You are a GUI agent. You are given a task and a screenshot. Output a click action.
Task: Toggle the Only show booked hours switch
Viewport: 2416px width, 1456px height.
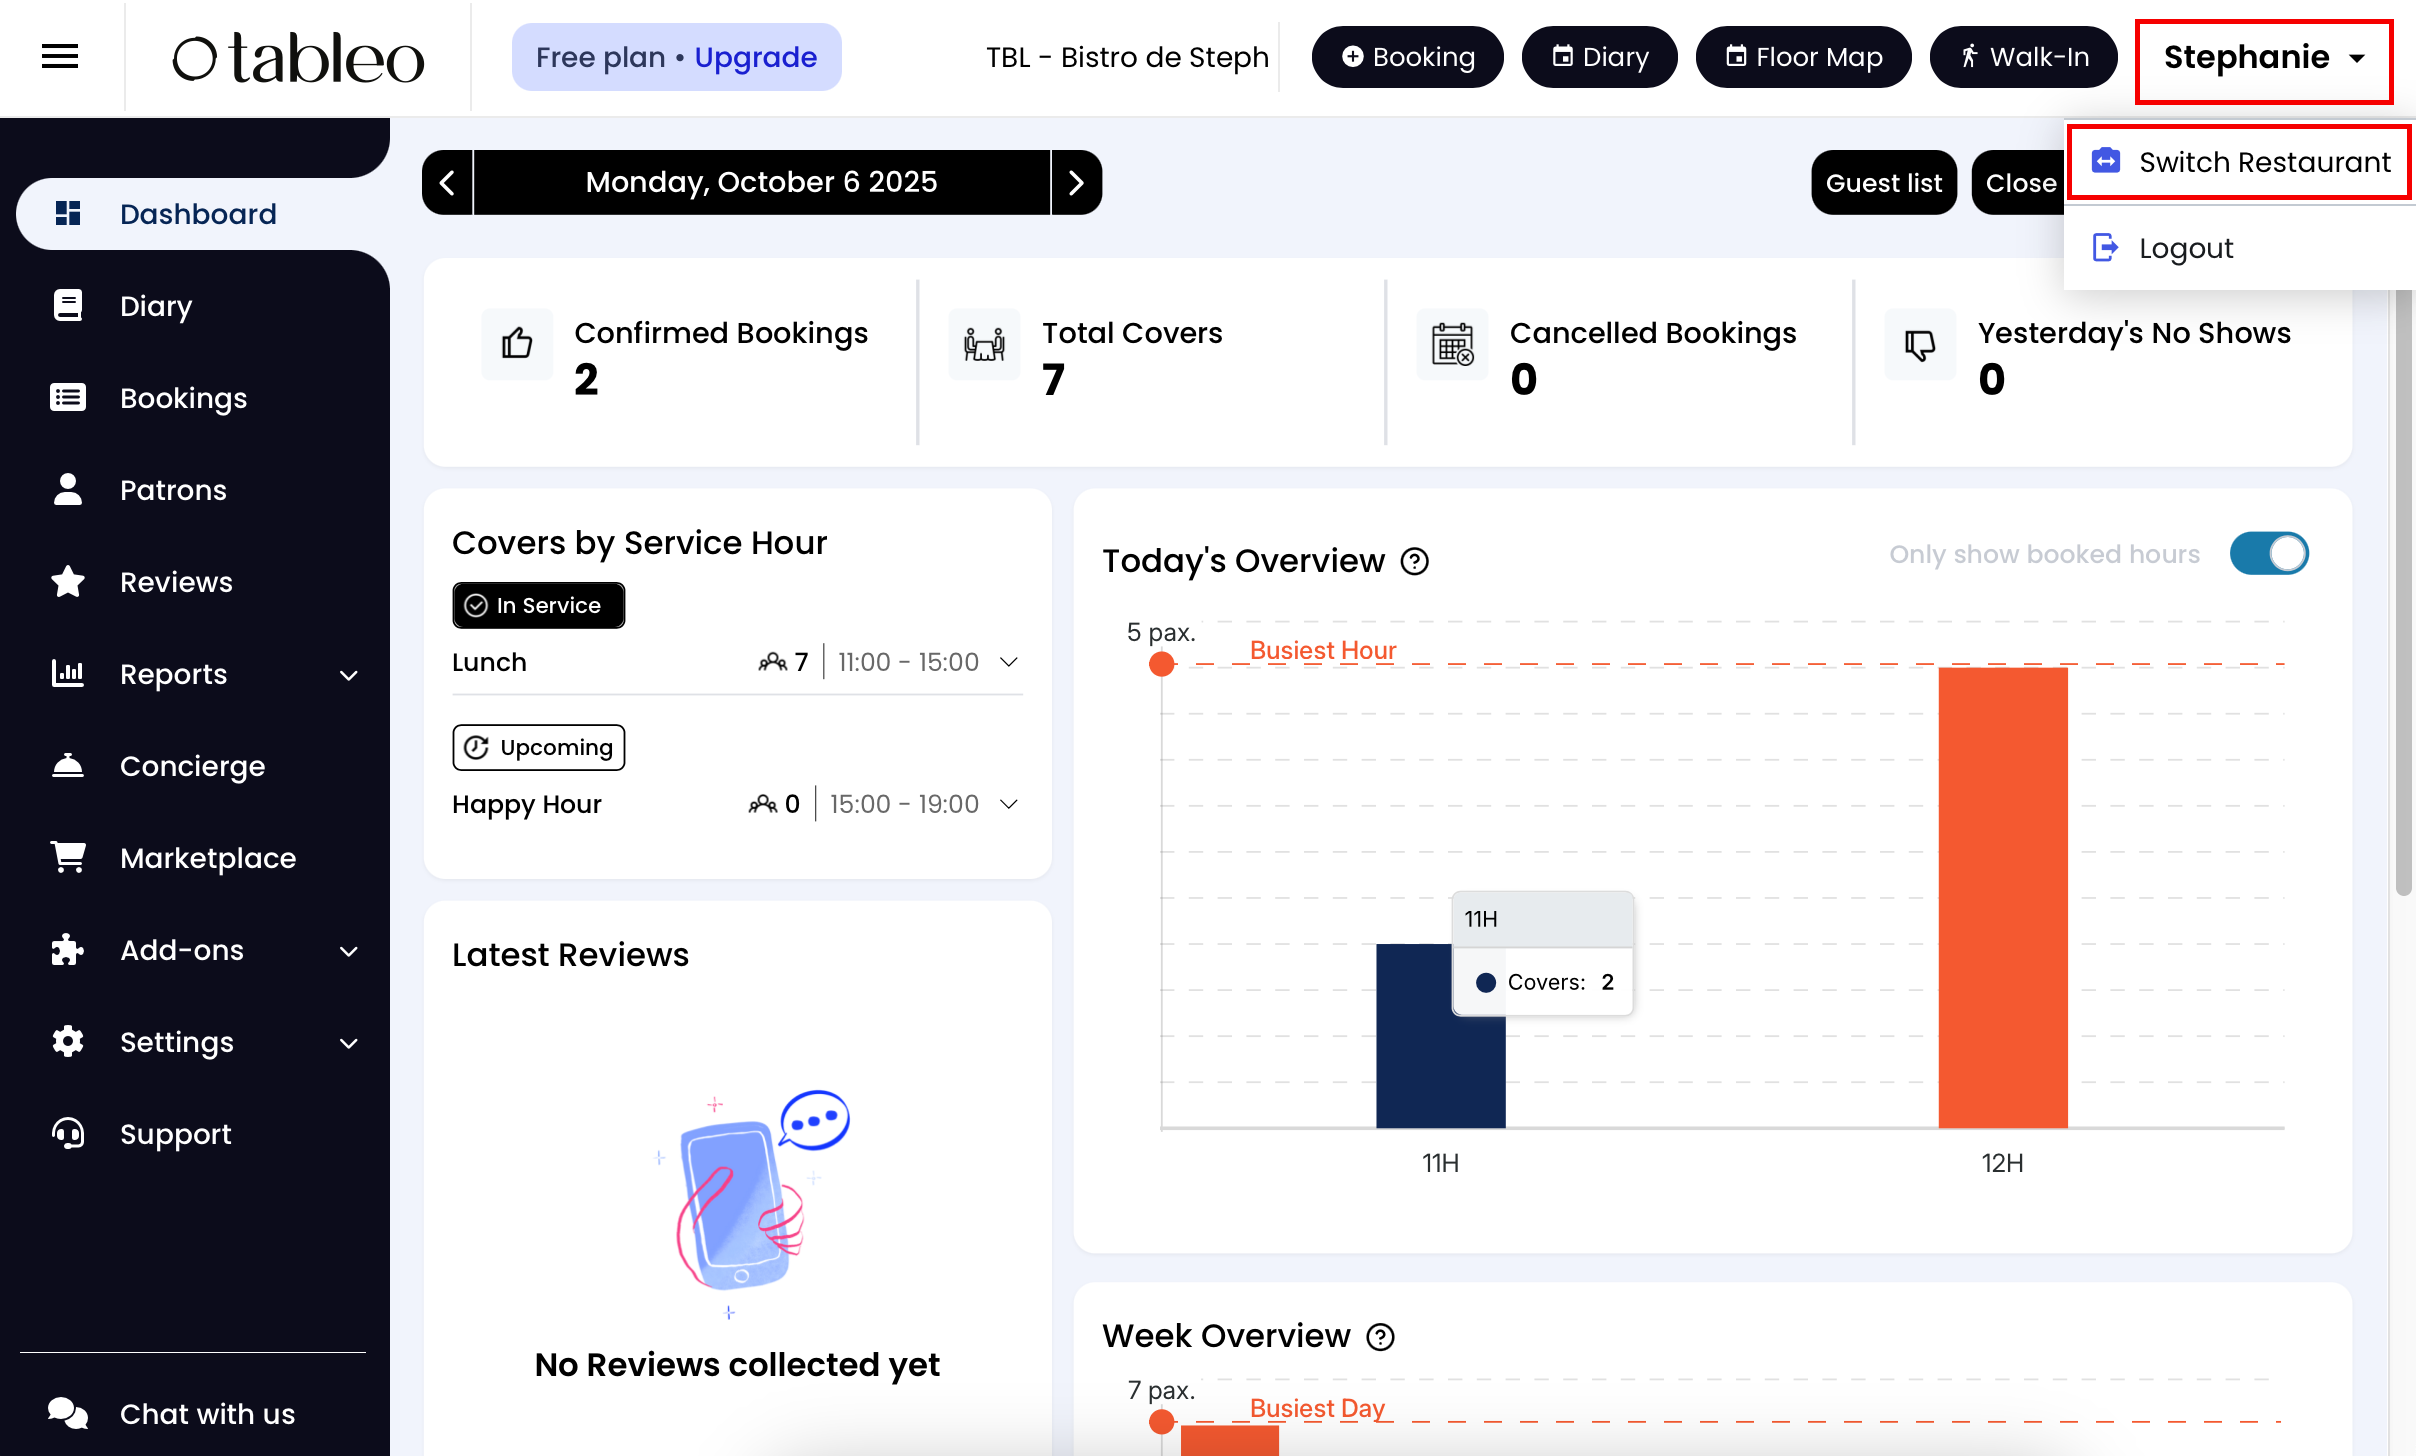click(x=2269, y=554)
